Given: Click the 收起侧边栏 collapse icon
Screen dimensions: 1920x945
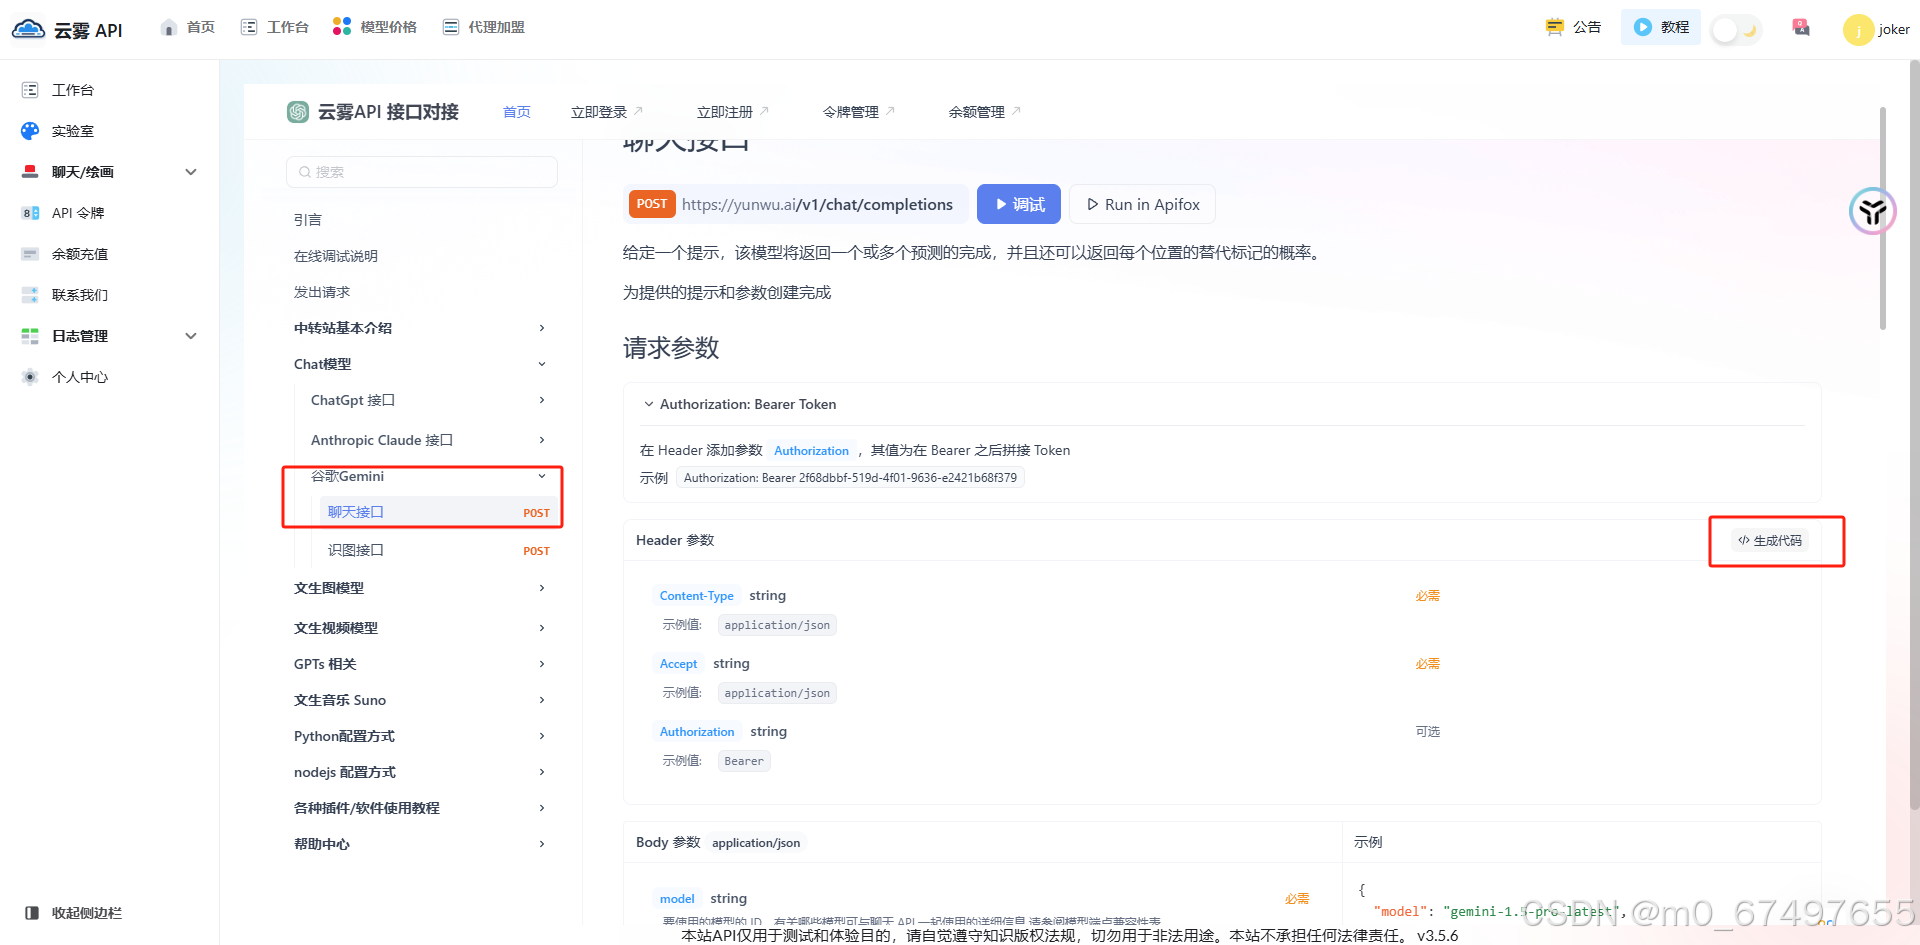Looking at the screenshot, I should [x=32, y=913].
